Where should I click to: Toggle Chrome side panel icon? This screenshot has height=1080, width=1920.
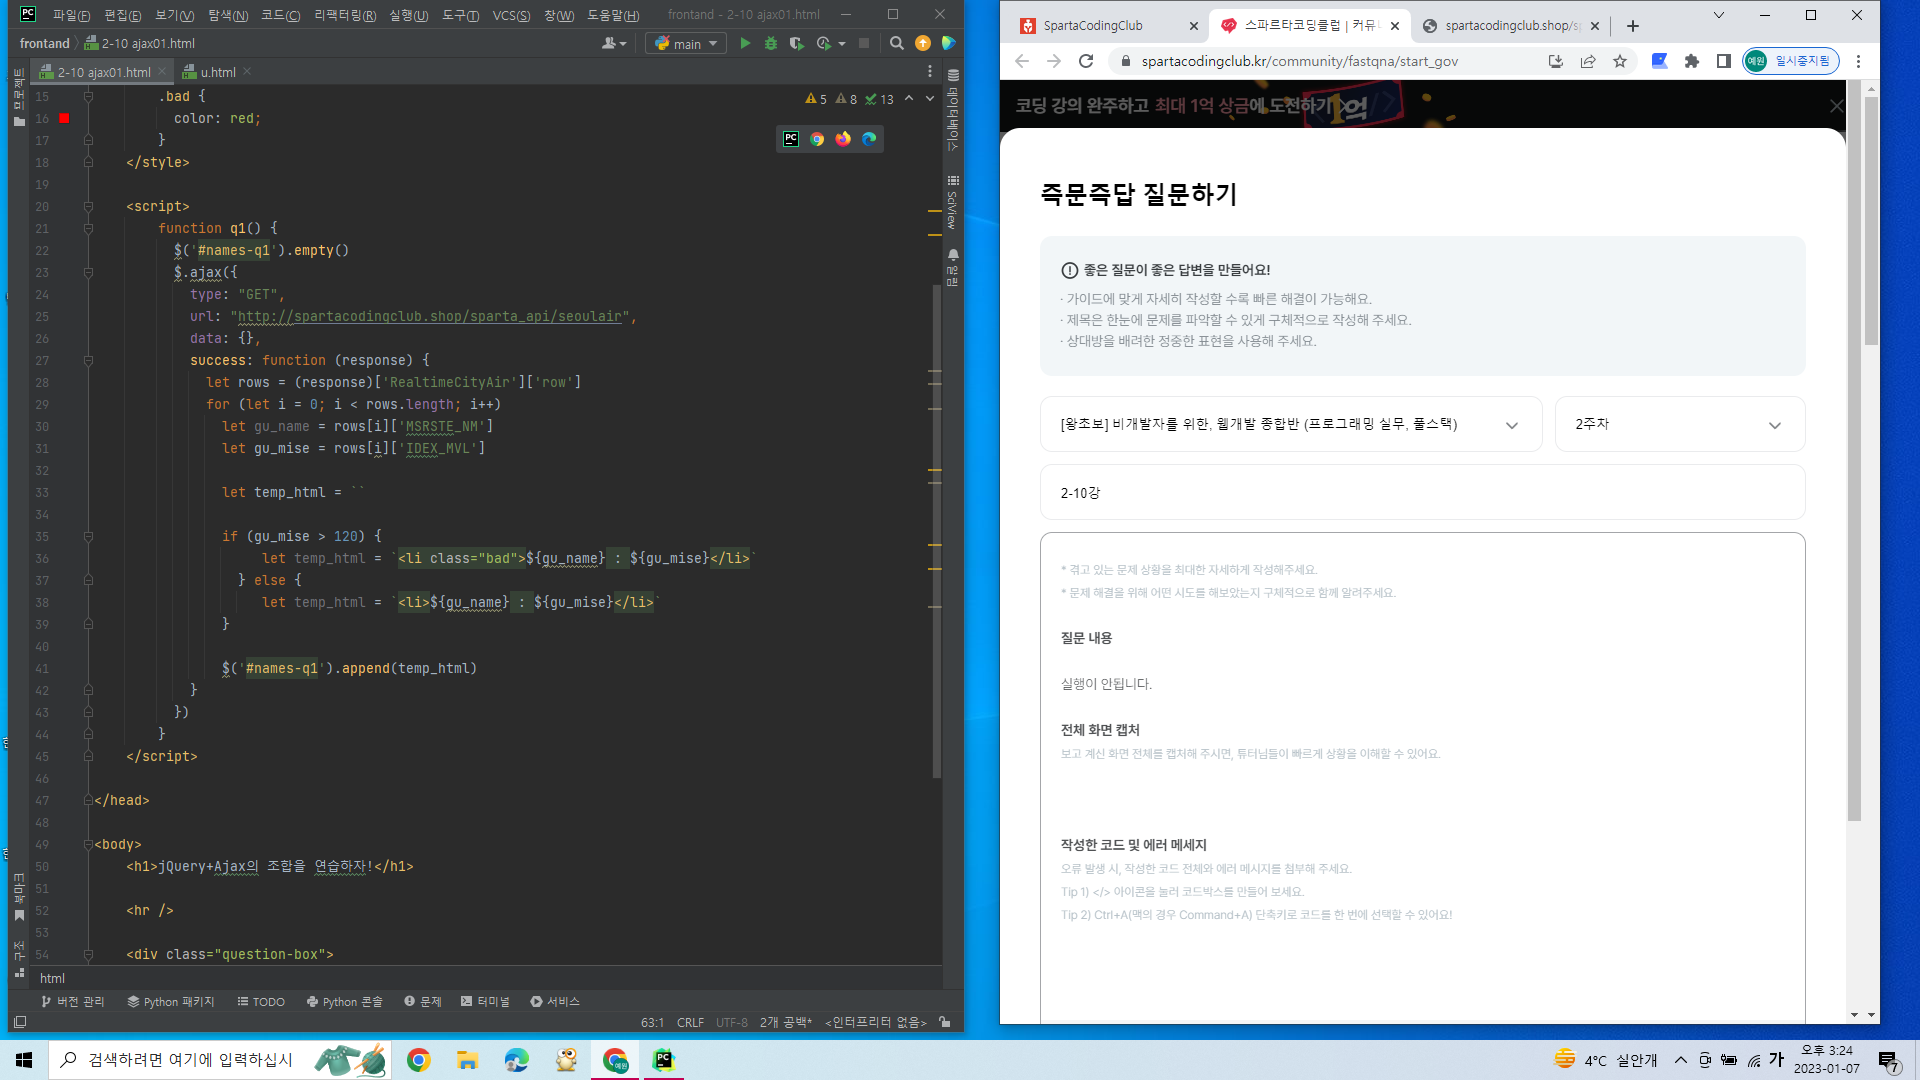click(1724, 61)
